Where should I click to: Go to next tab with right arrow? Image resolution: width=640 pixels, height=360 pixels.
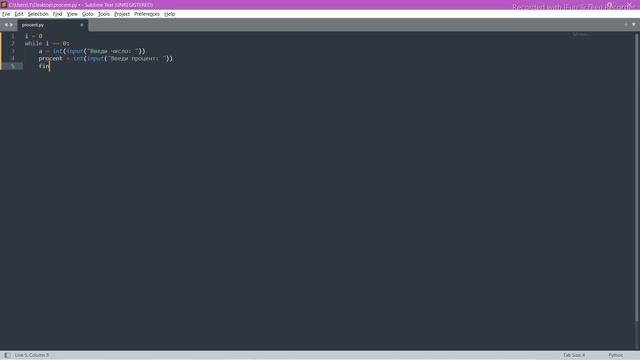11,25
